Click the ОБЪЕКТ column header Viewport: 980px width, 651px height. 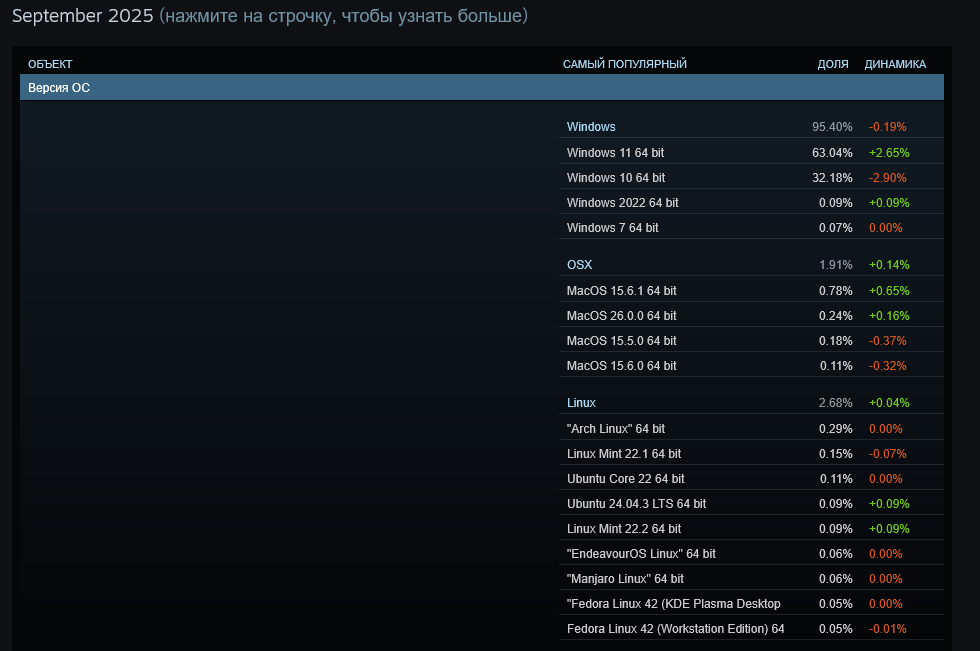pos(50,64)
